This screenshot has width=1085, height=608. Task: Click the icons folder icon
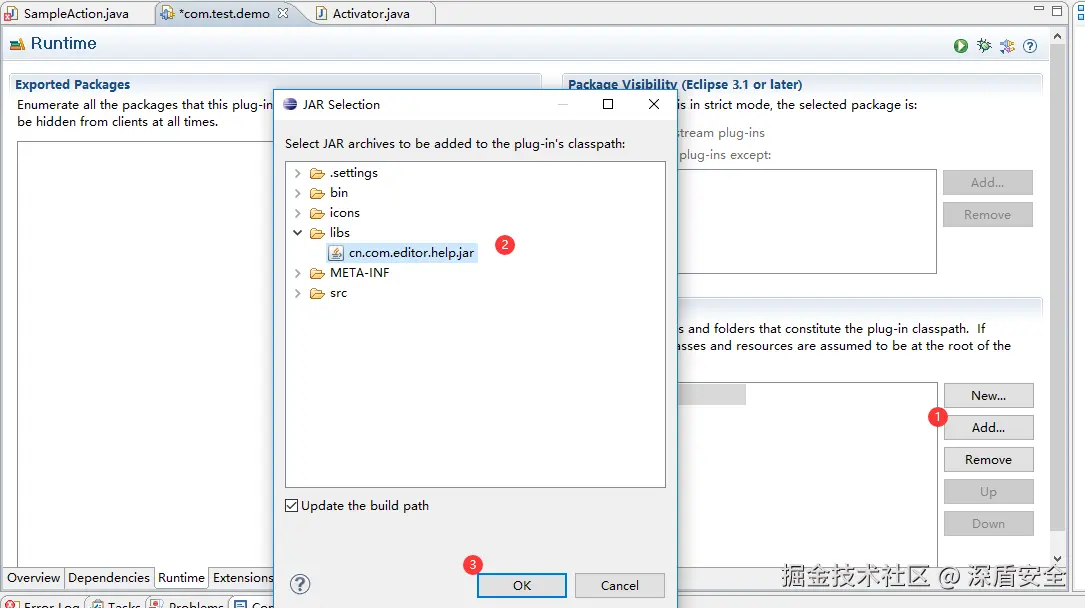tap(317, 213)
